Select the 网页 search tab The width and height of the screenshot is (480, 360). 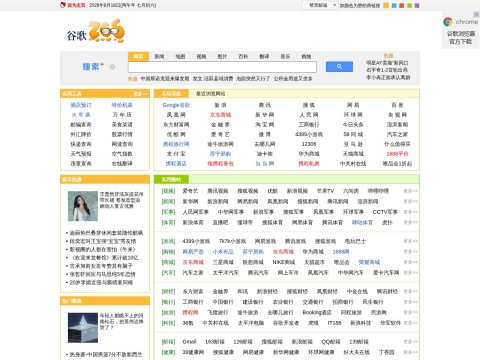138,56
